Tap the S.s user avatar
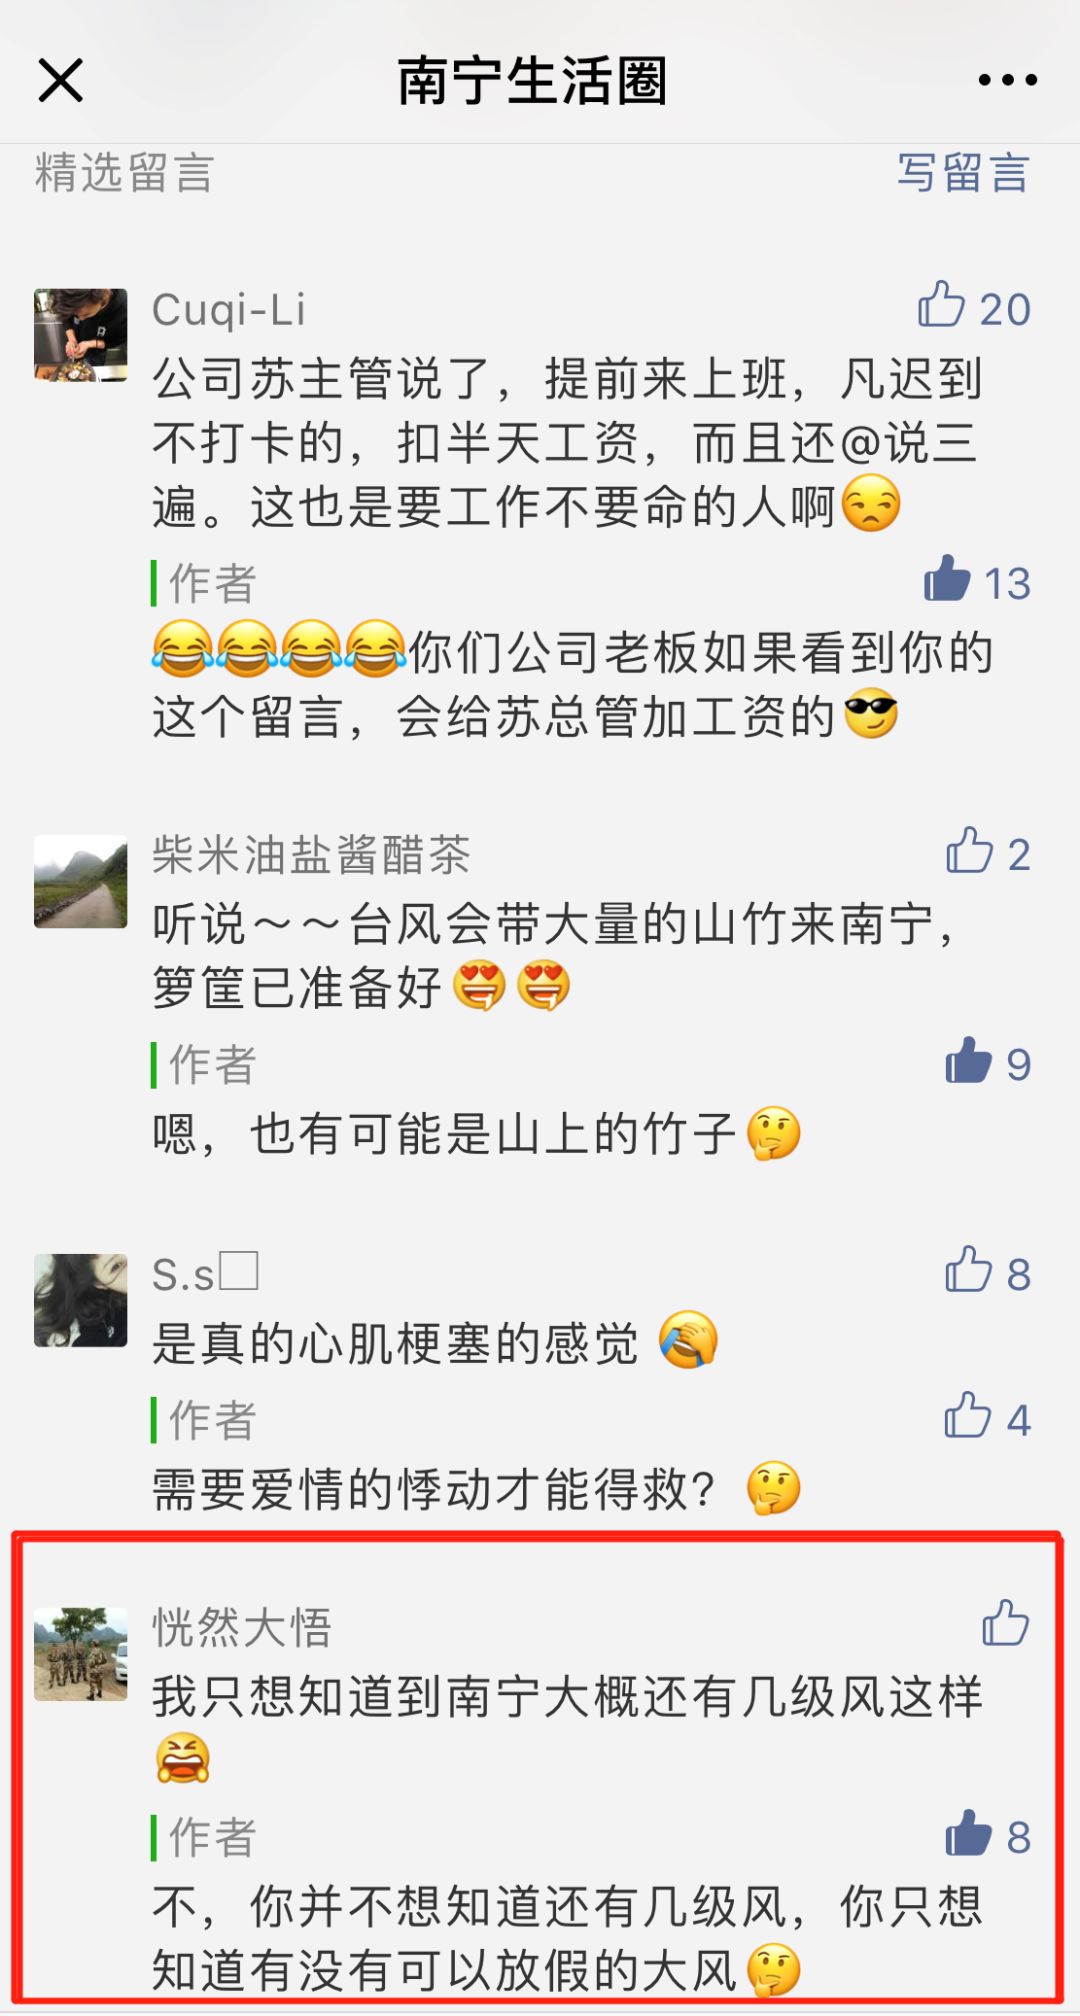The width and height of the screenshot is (1080, 2016). click(81, 1300)
